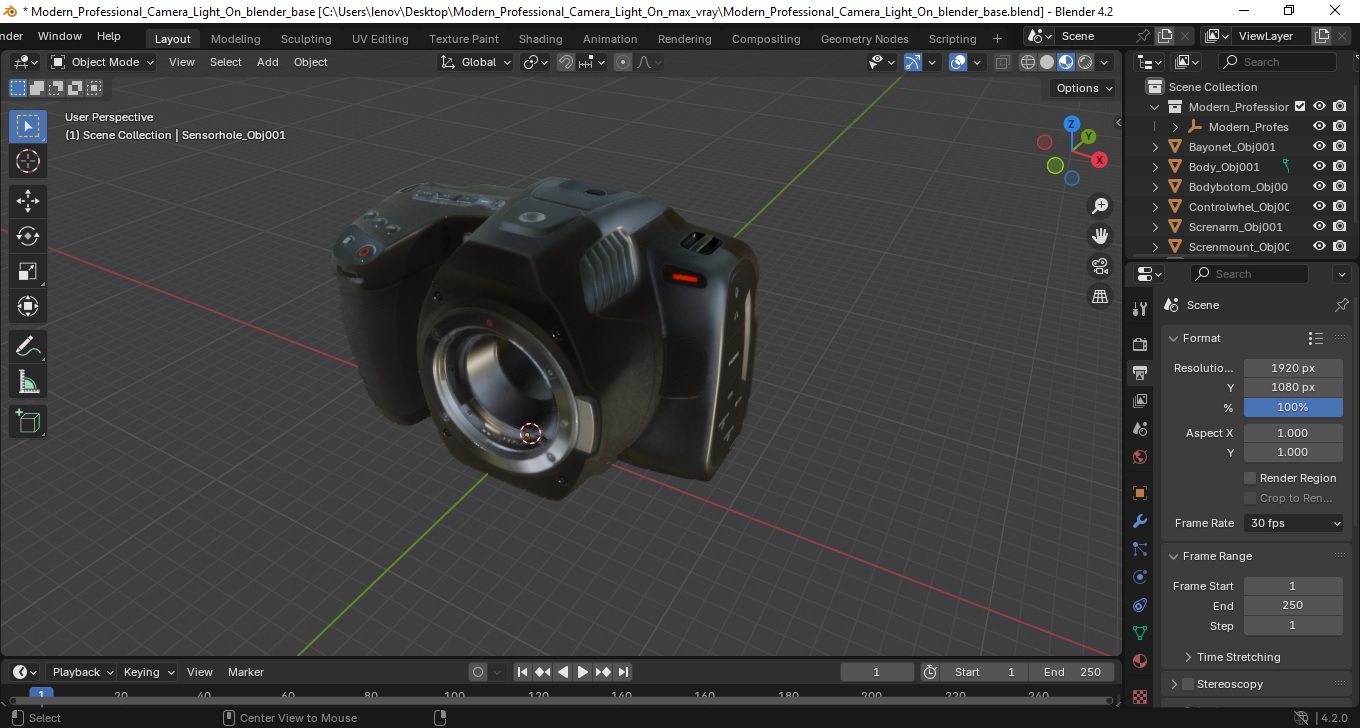Uncheck the Modern_Professior collection checkbox

pos(1300,107)
